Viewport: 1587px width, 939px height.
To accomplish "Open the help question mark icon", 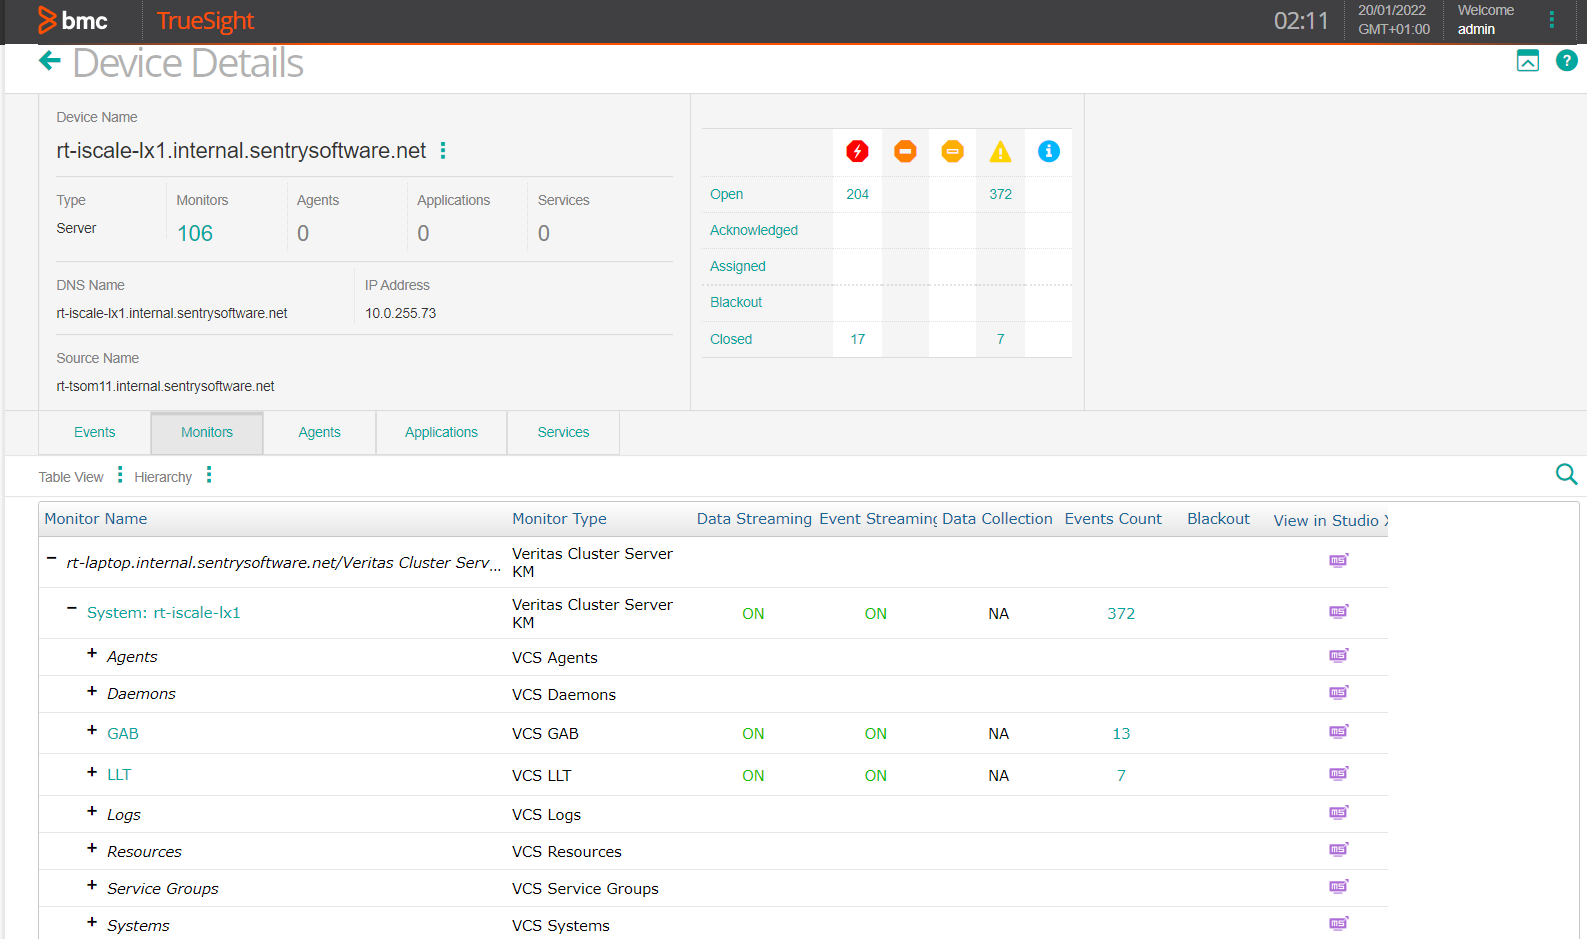I will [x=1566, y=61].
